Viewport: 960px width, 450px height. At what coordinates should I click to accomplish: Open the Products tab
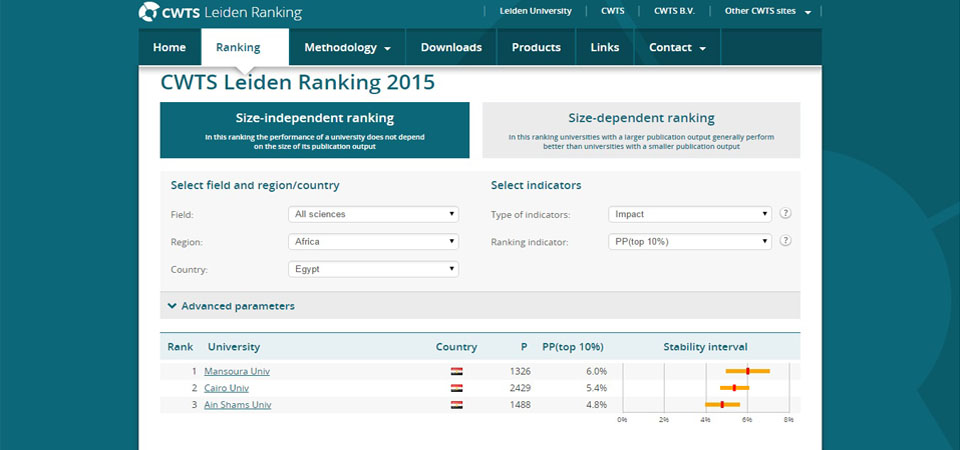tap(536, 47)
